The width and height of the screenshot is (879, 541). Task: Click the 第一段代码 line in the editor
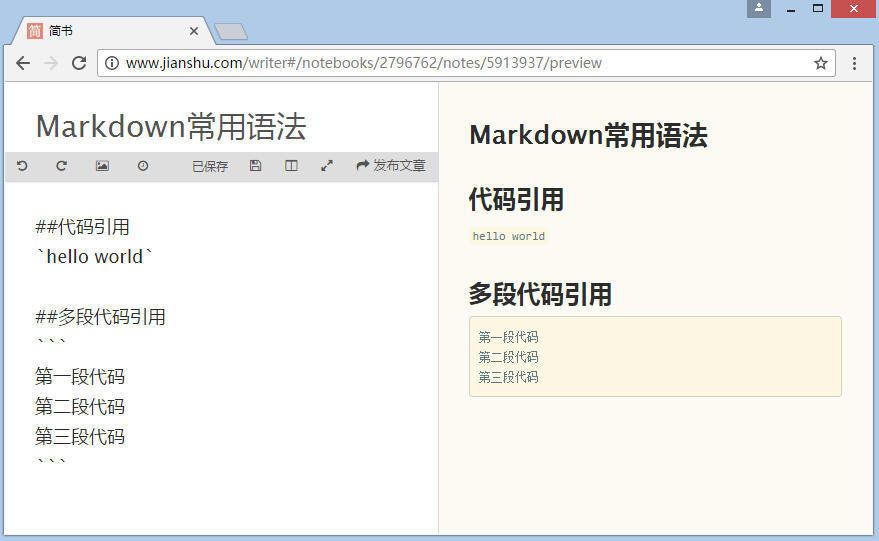(x=80, y=376)
